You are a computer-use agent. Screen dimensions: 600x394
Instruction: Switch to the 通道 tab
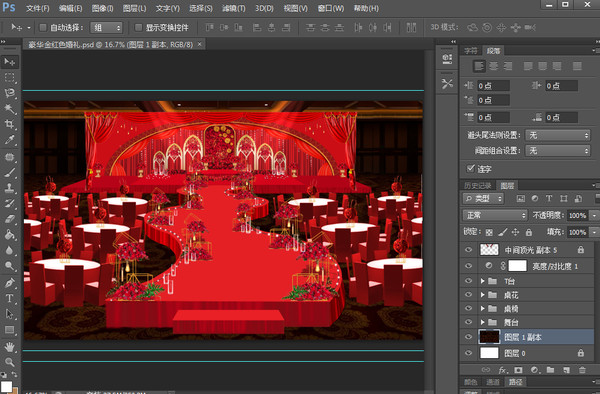click(493, 382)
